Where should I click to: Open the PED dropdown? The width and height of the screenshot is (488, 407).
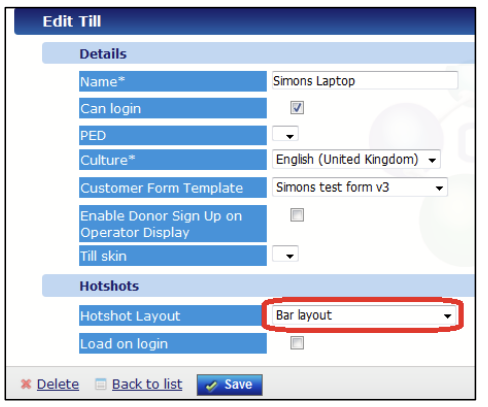pyautogui.click(x=285, y=134)
